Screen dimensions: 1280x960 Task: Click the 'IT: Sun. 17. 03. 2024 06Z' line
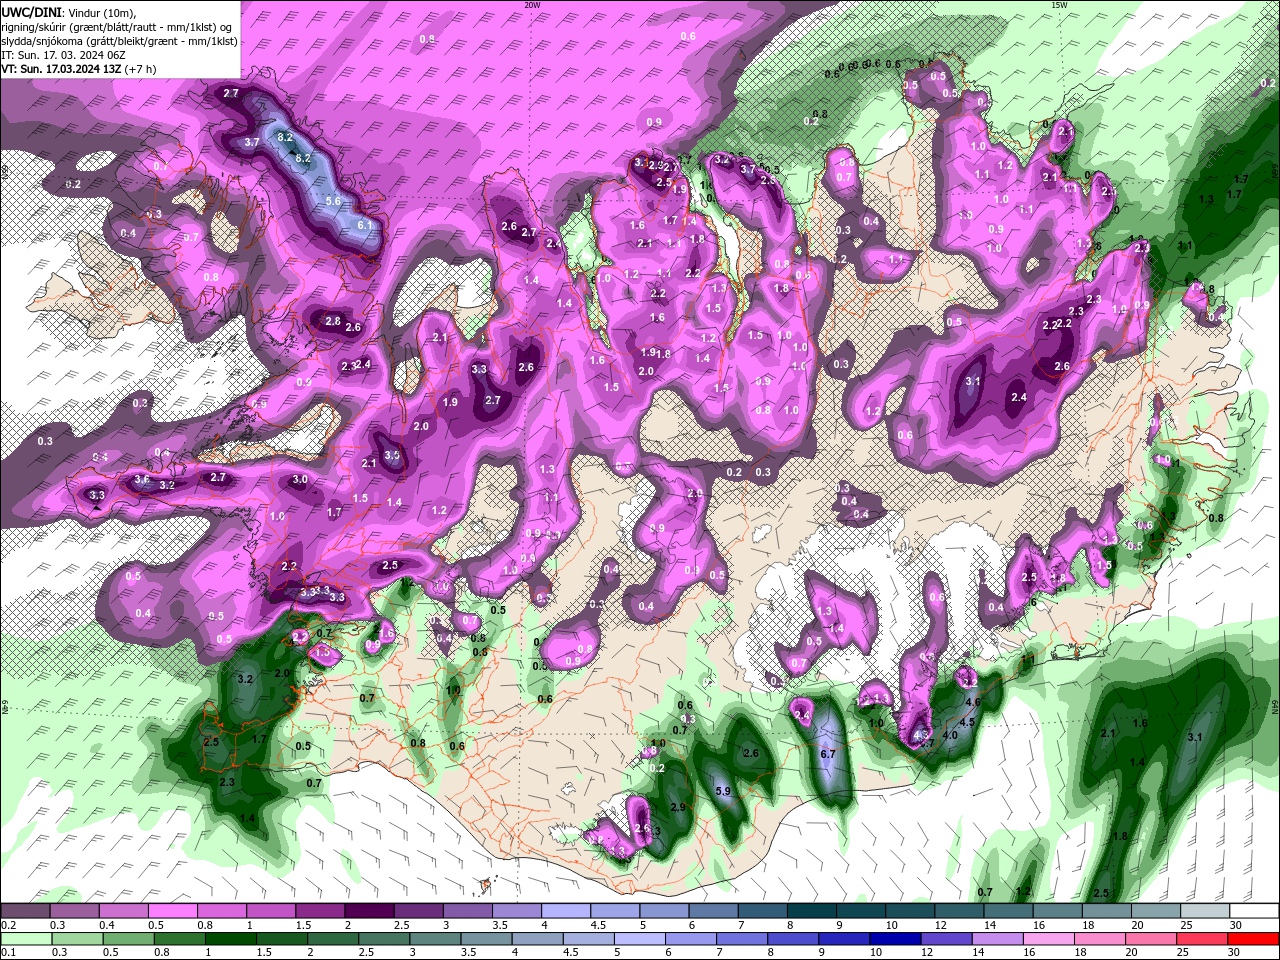click(x=64, y=55)
